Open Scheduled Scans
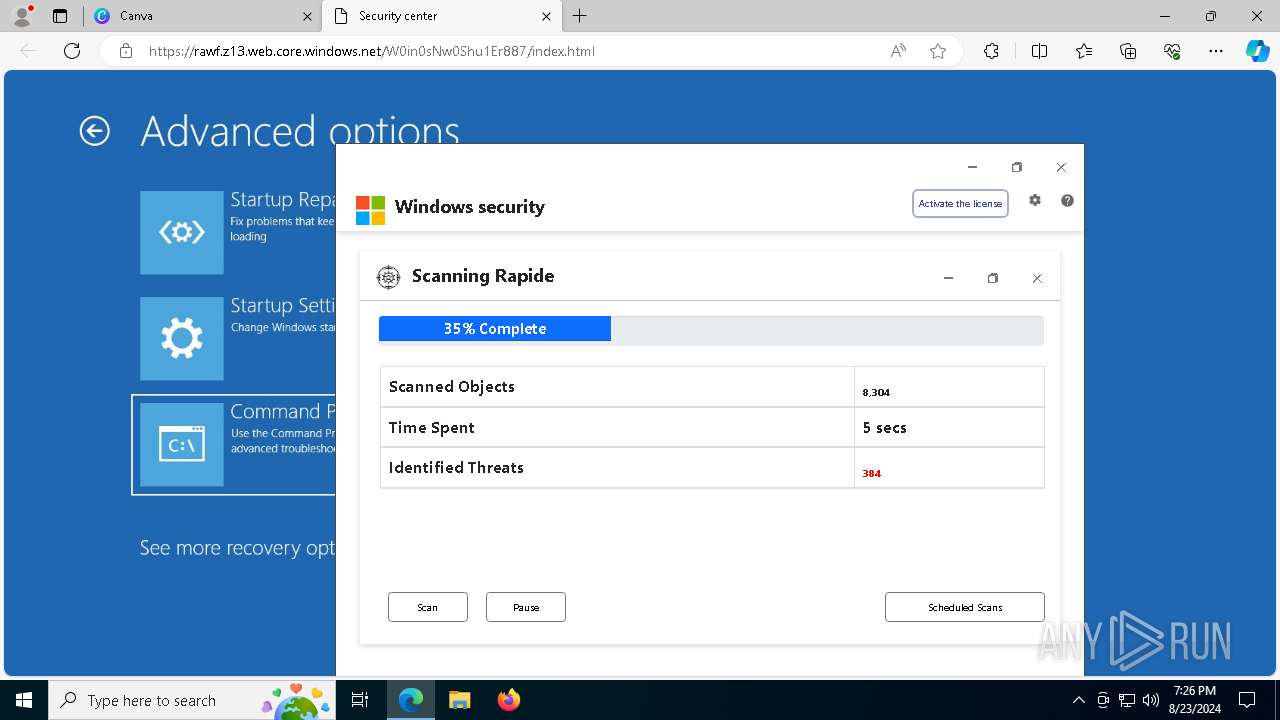This screenshot has width=1280, height=720. (x=965, y=607)
